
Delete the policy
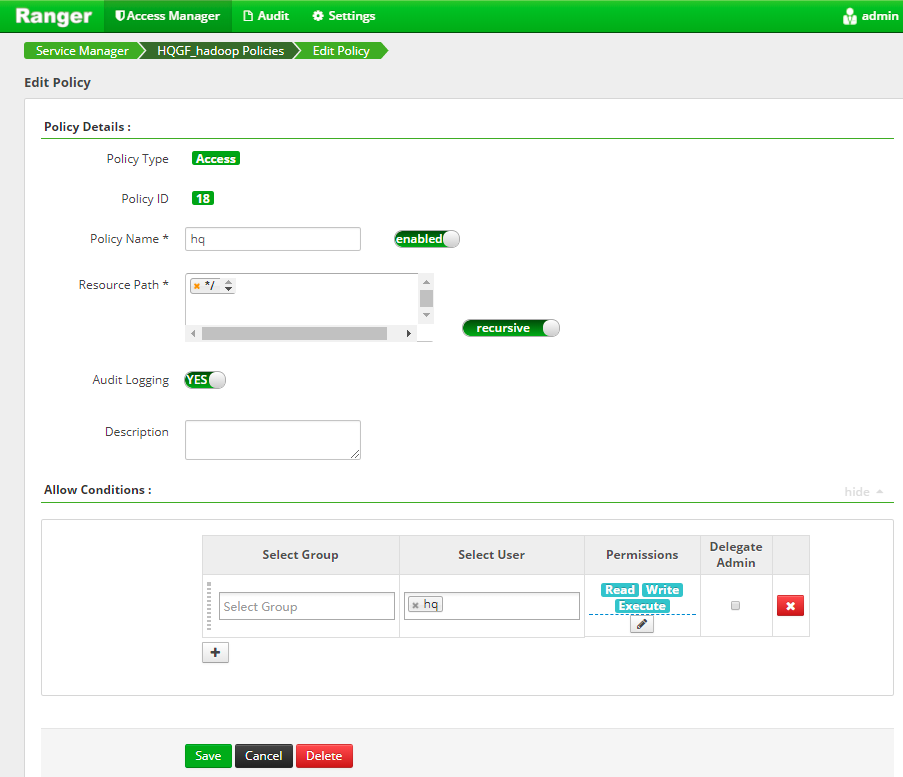click(324, 756)
